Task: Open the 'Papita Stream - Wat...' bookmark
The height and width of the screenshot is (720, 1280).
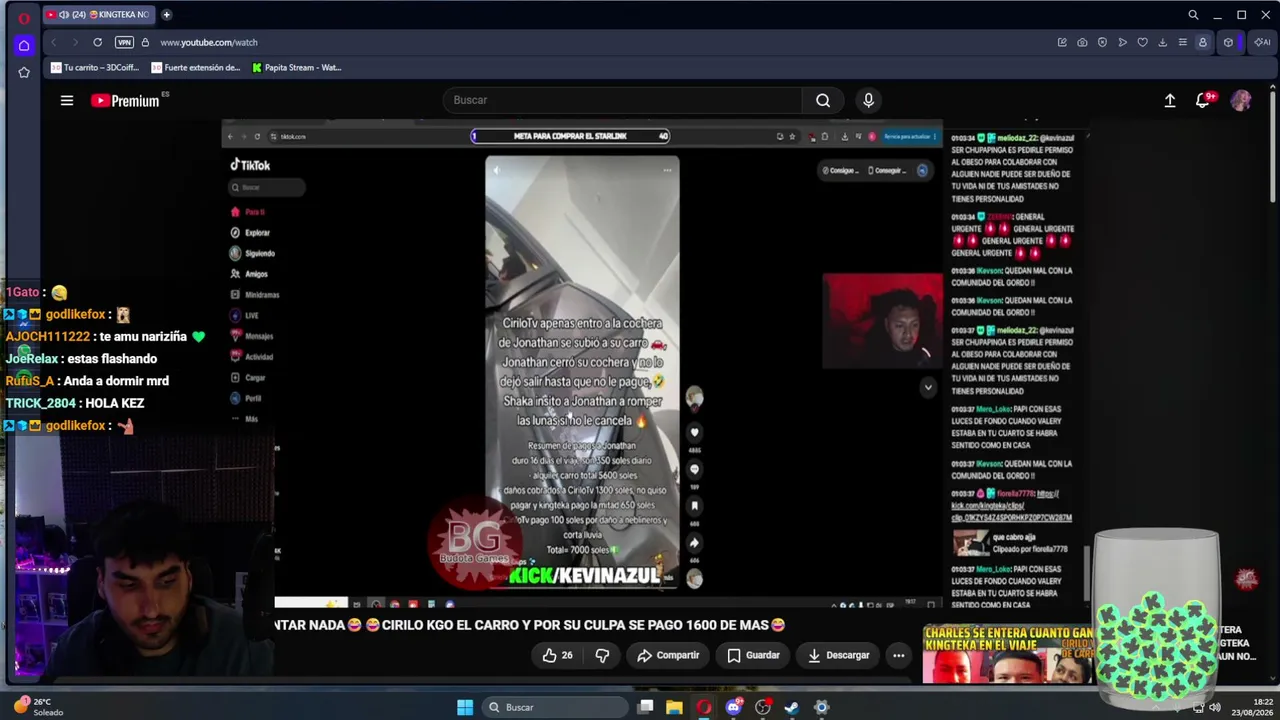Action: click(x=297, y=68)
